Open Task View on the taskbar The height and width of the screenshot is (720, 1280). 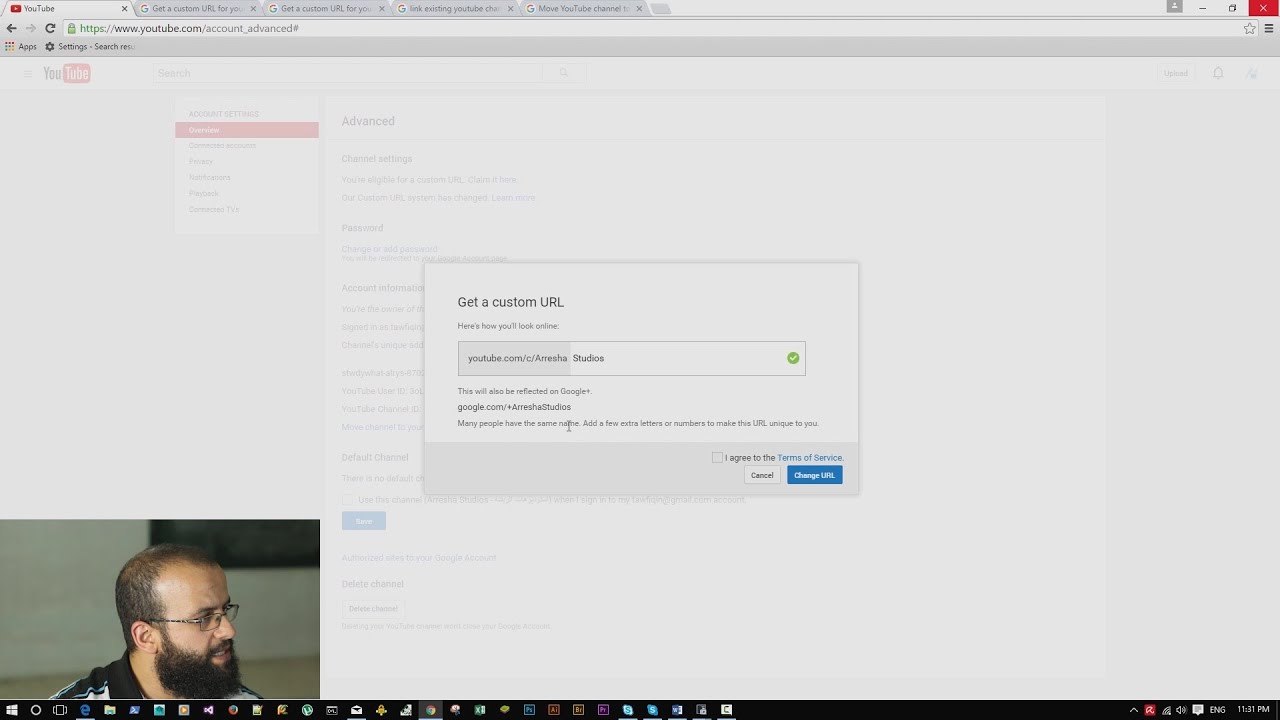point(60,710)
